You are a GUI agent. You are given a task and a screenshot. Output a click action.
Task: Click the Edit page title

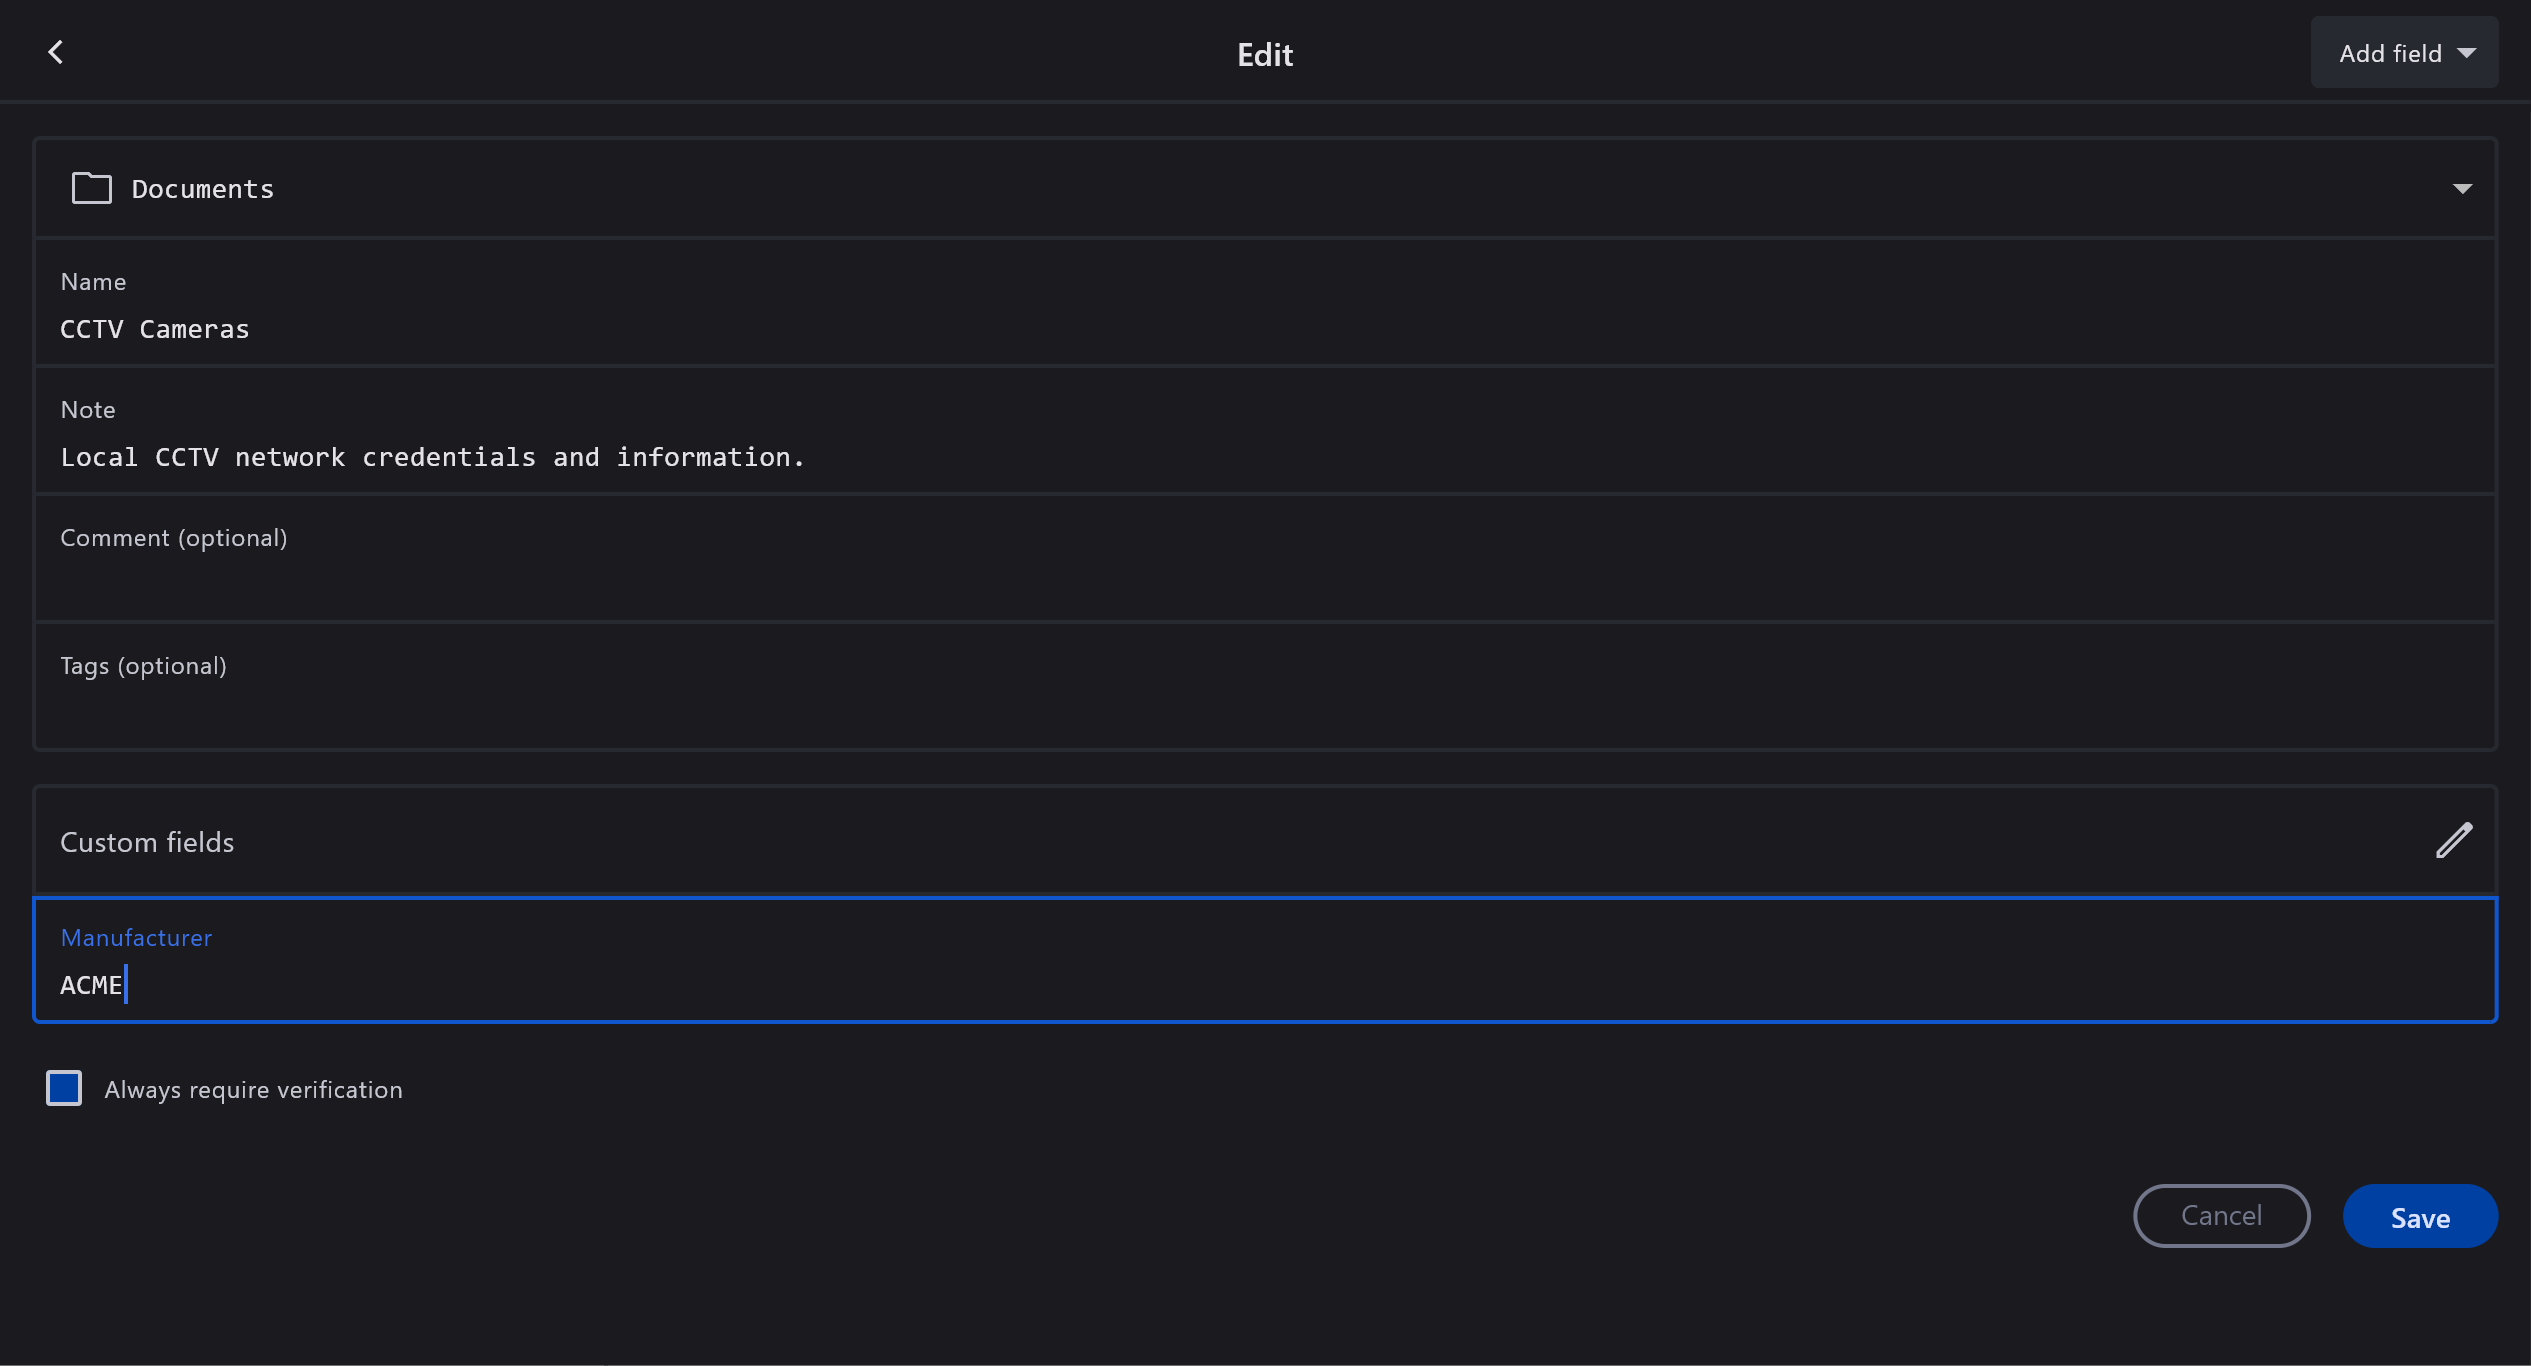[x=1264, y=55]
